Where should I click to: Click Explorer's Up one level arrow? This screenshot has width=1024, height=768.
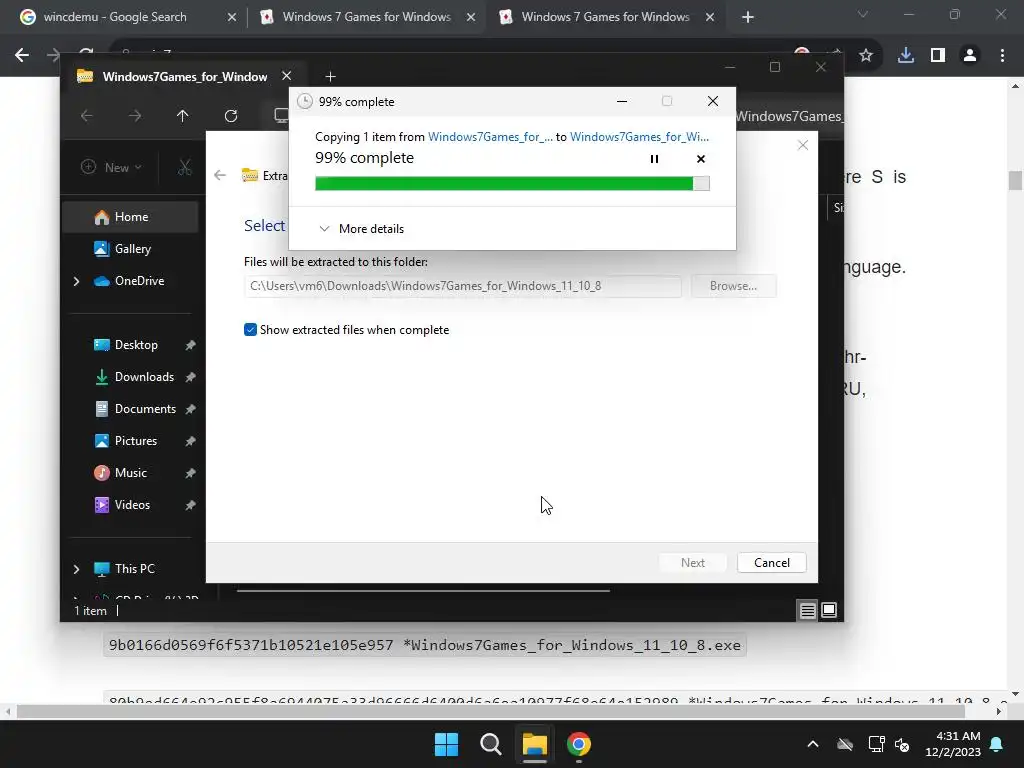[182, 116]
